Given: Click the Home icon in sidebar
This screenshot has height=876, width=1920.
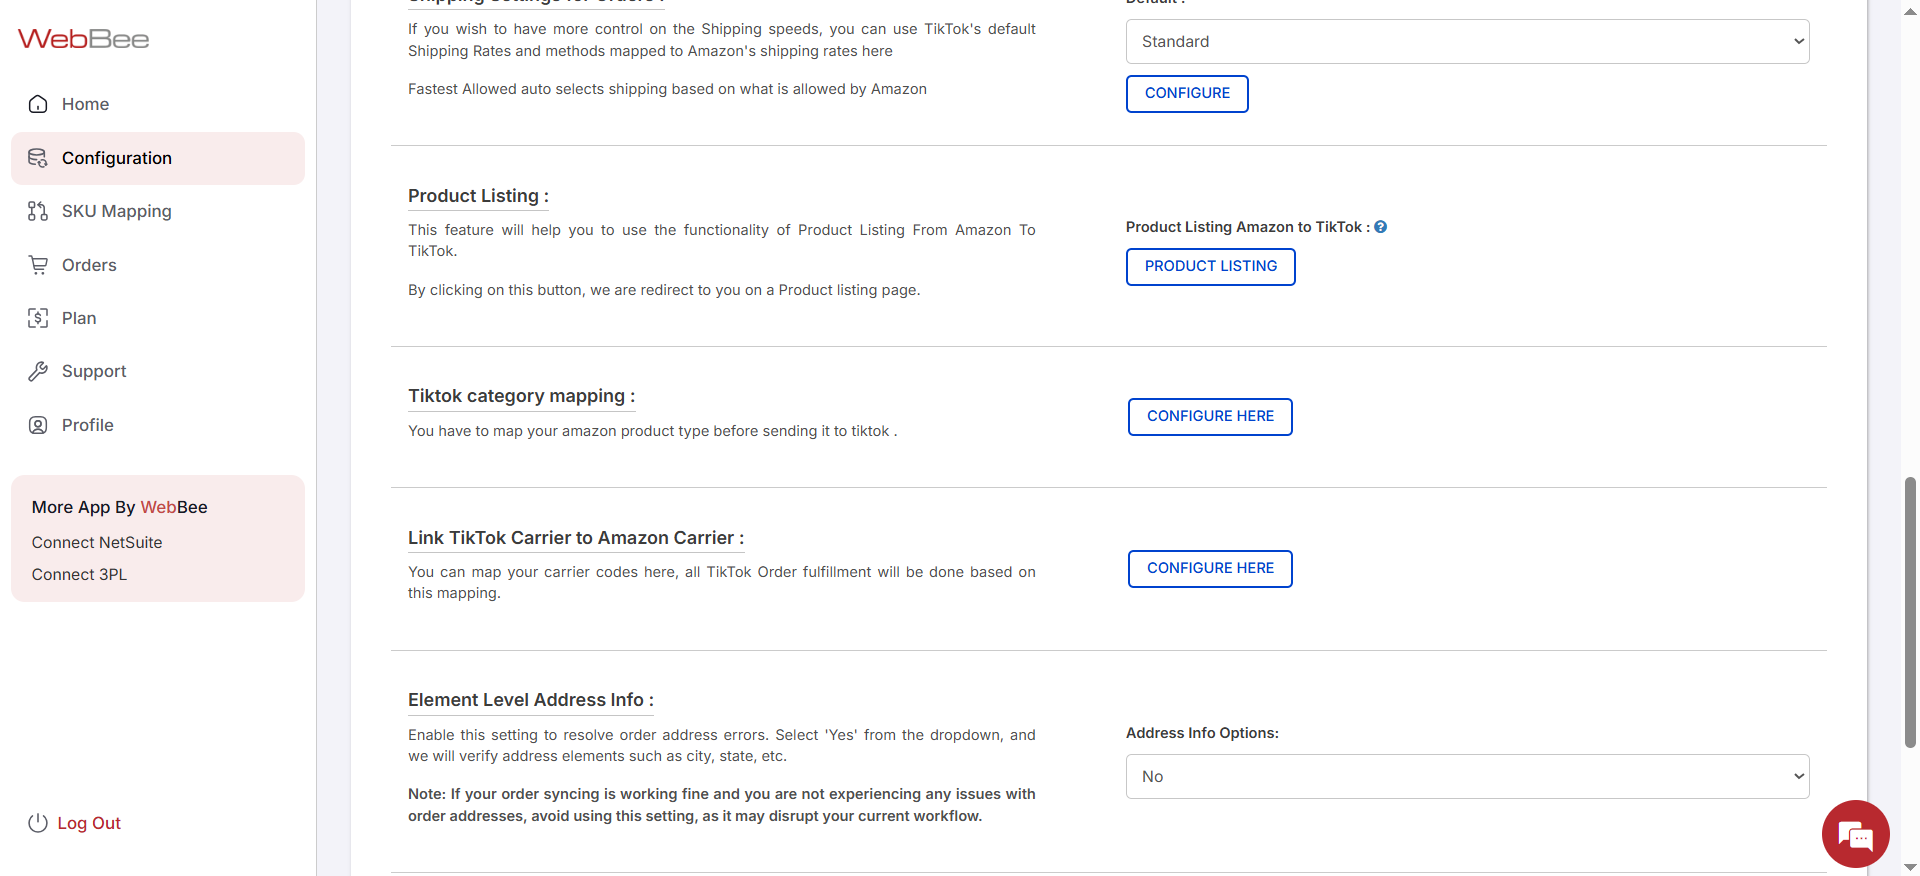Looking at the screenshot, I should 38,104.
